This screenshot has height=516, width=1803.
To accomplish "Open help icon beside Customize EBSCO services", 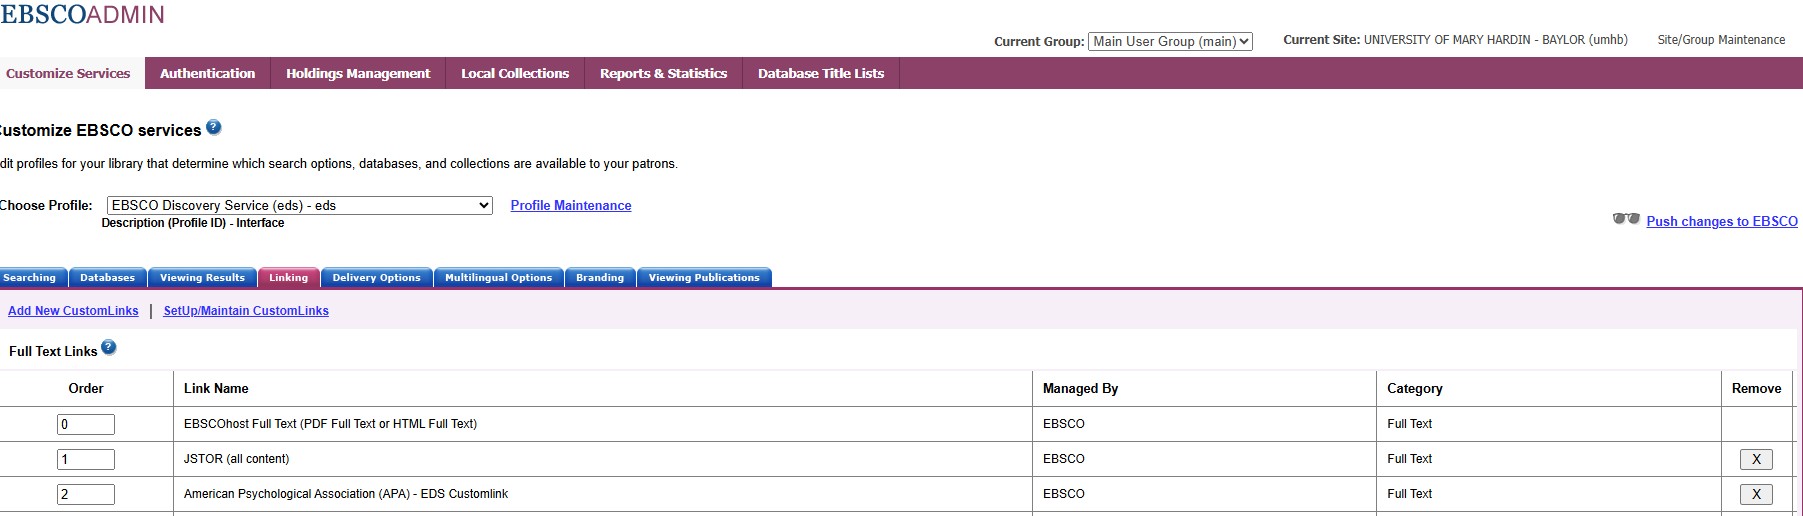I will coord(213,128).
